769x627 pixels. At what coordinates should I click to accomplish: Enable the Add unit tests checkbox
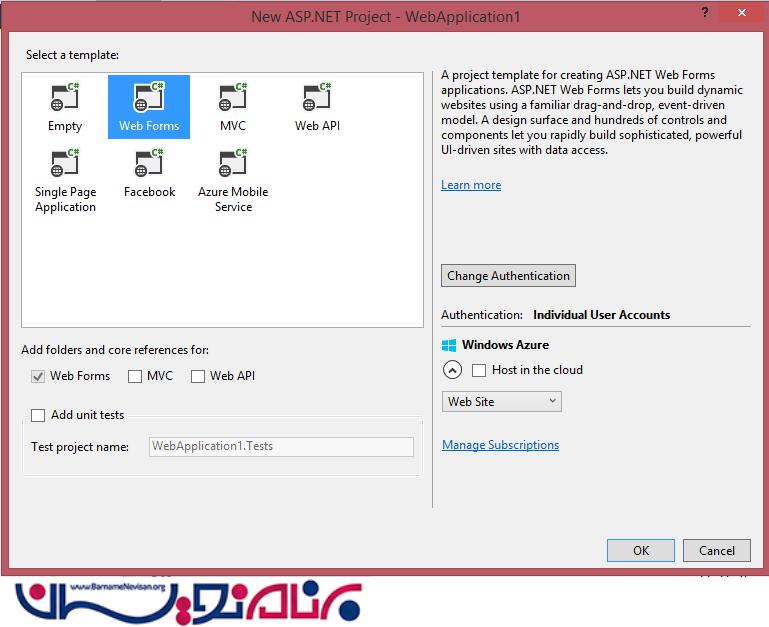coord(38,415)
